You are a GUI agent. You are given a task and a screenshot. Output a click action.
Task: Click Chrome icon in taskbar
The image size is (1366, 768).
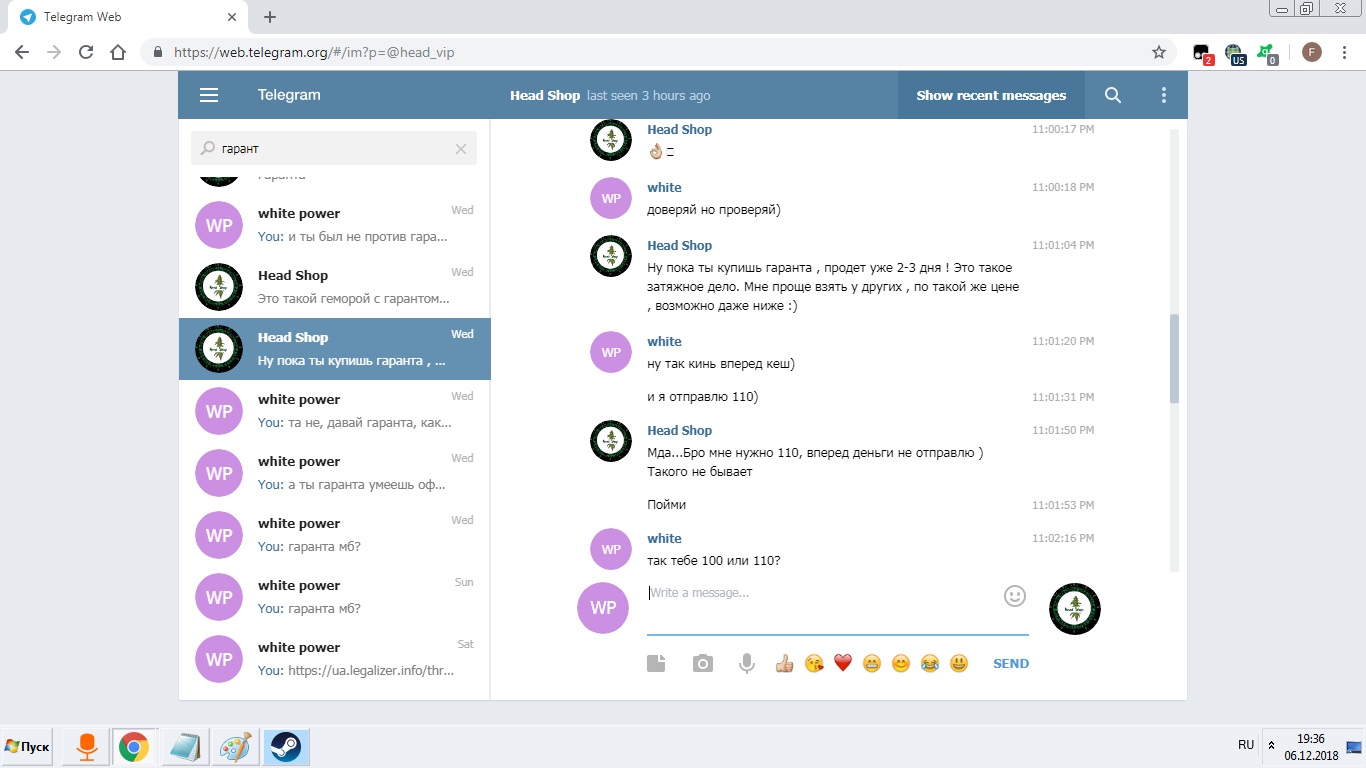click(x=134, y=747)
